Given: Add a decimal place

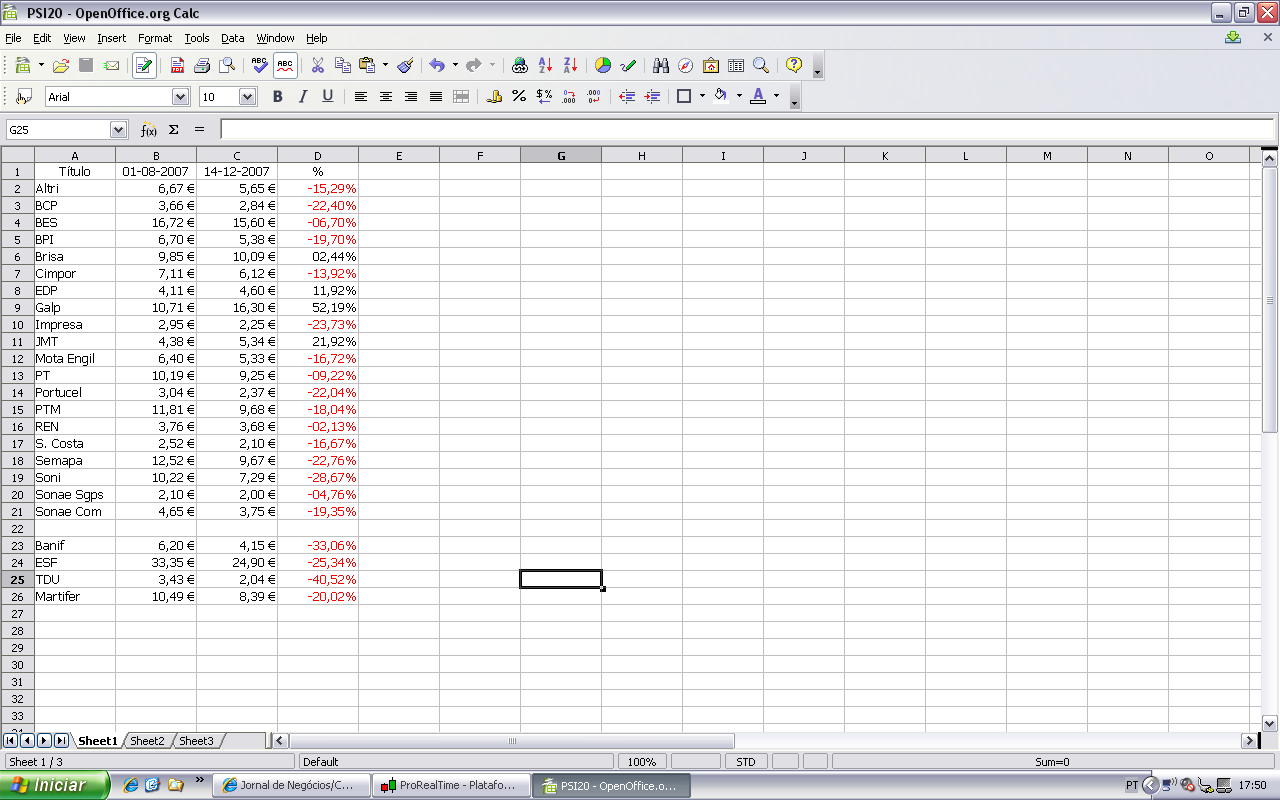Looking at the screenshot, I should click(x=569, y=97).
